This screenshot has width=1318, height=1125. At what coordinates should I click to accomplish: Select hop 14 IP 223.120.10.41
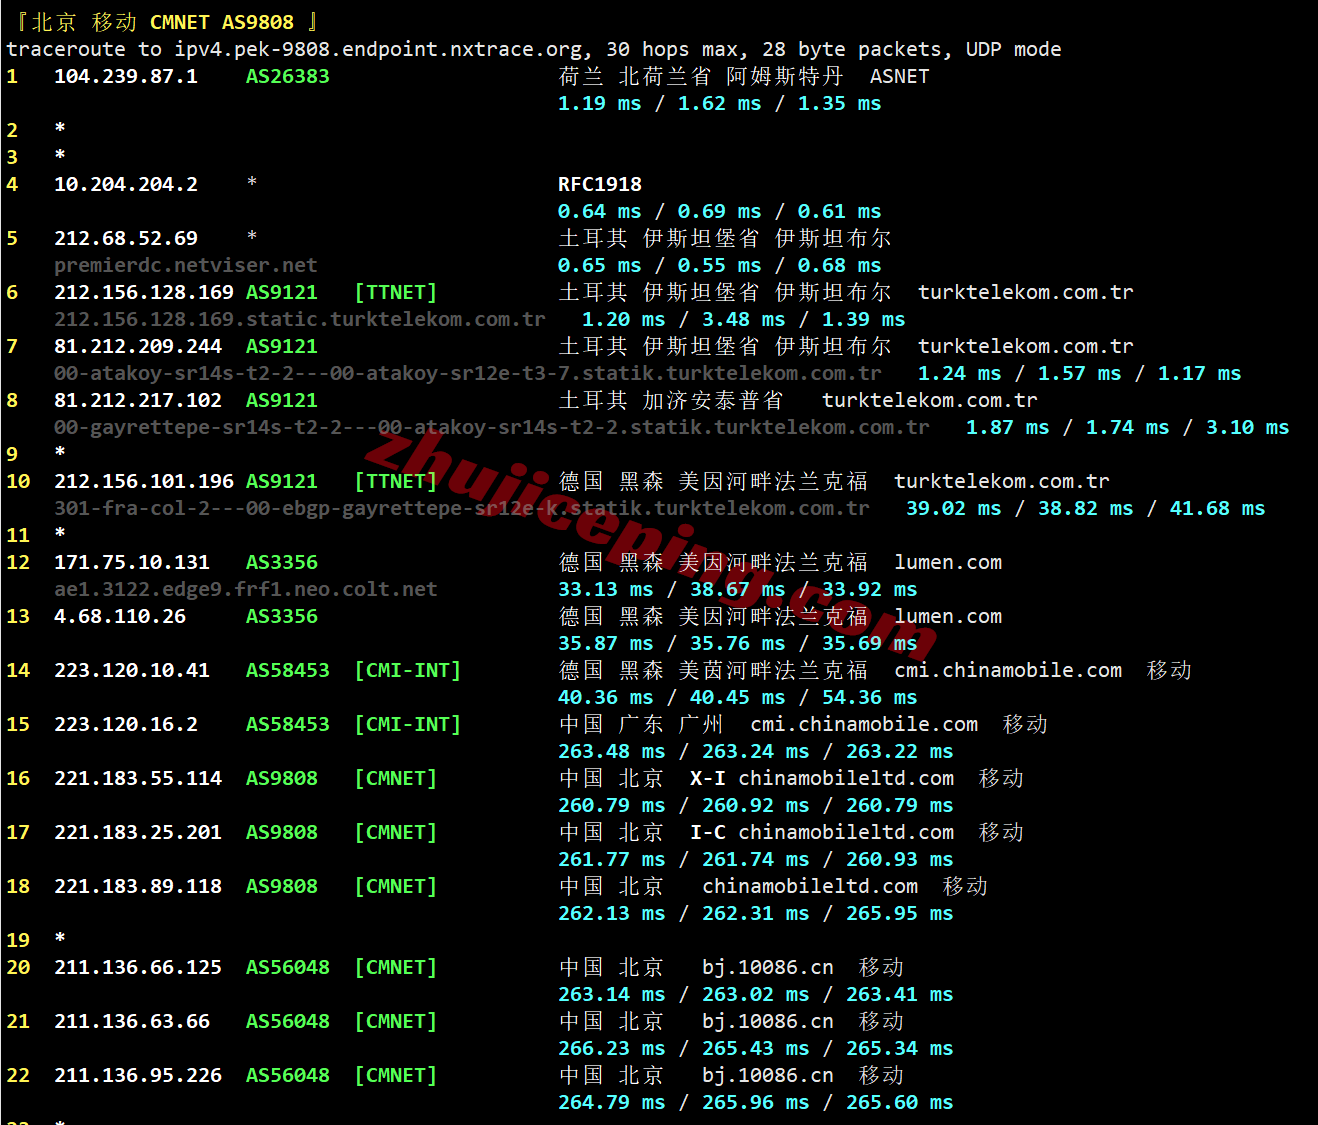[132, 670]
